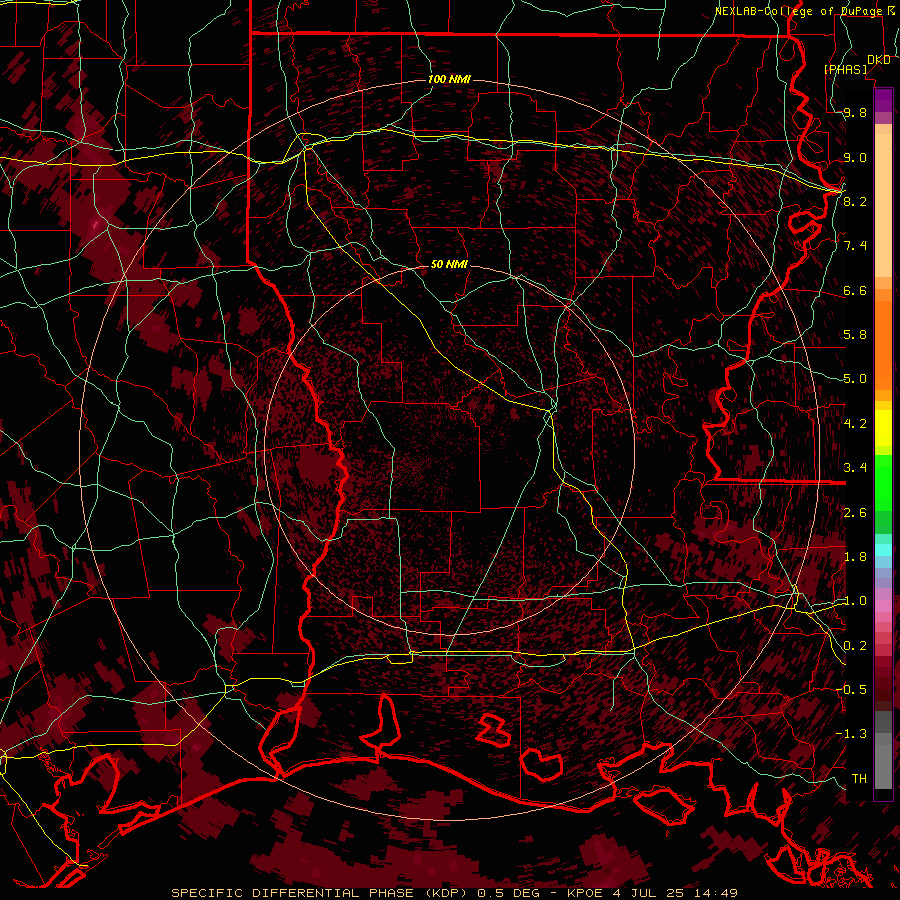The image size is (900, 900).
Task: Click the -0.5 scale value
Action: tap(851, 690)
